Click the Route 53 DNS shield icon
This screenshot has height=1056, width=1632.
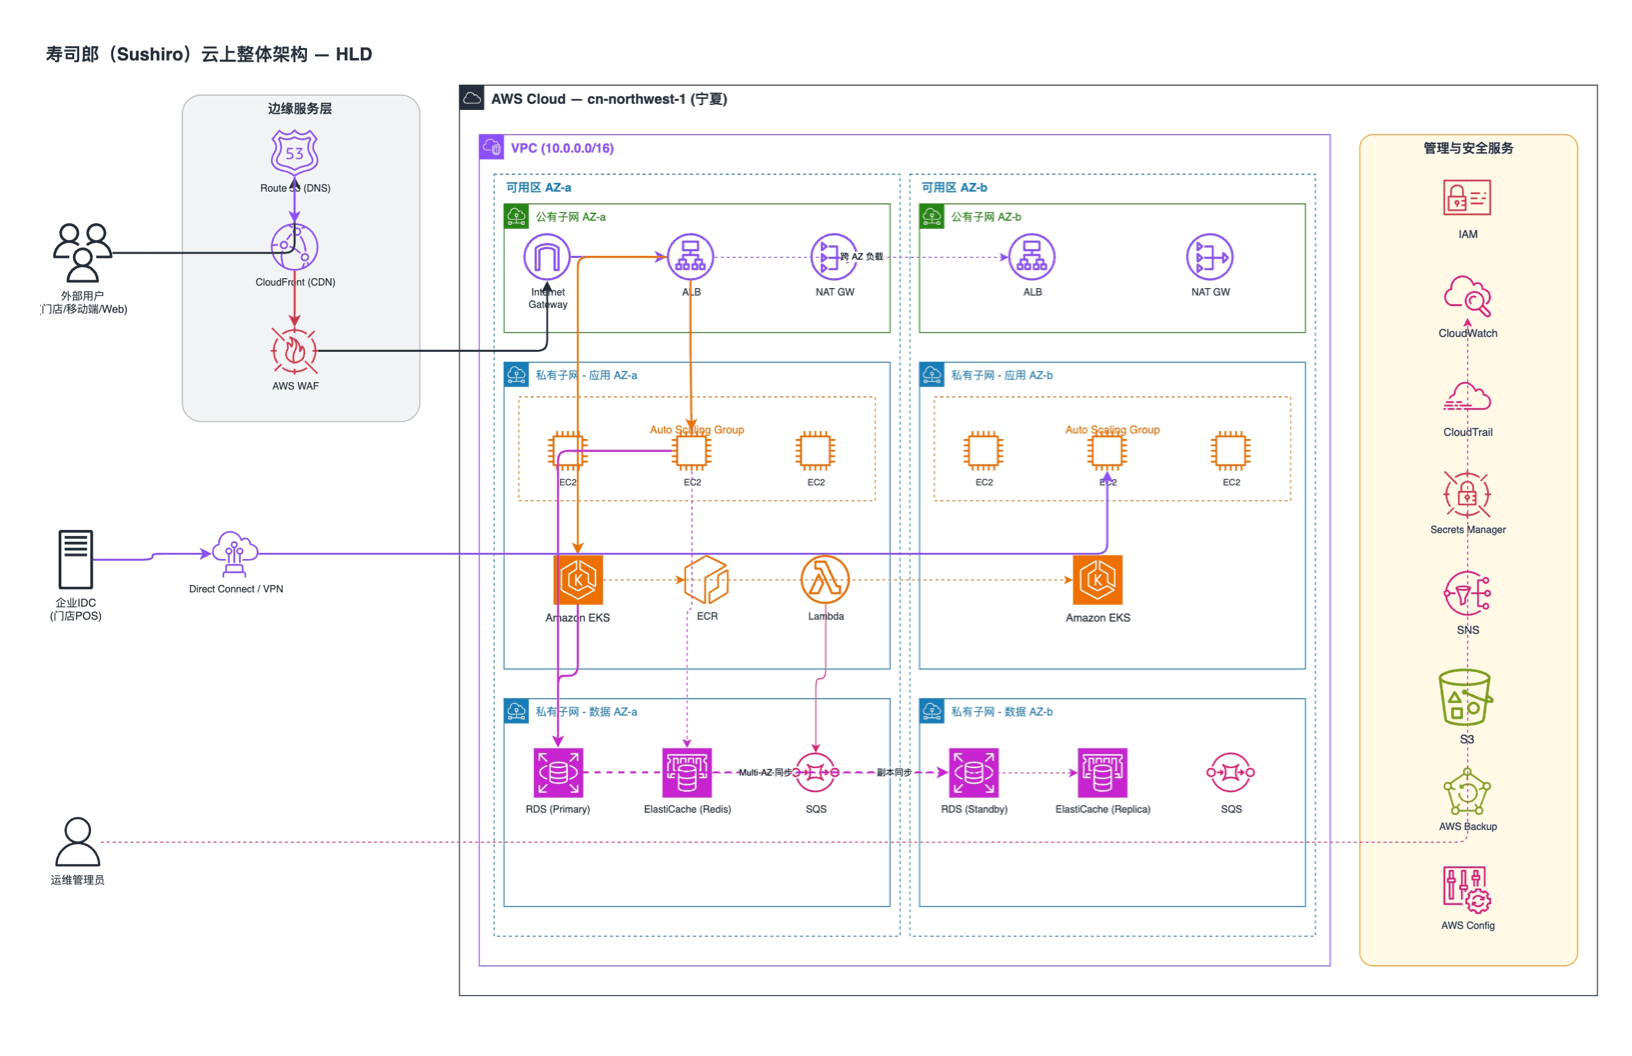click(294, 153)
